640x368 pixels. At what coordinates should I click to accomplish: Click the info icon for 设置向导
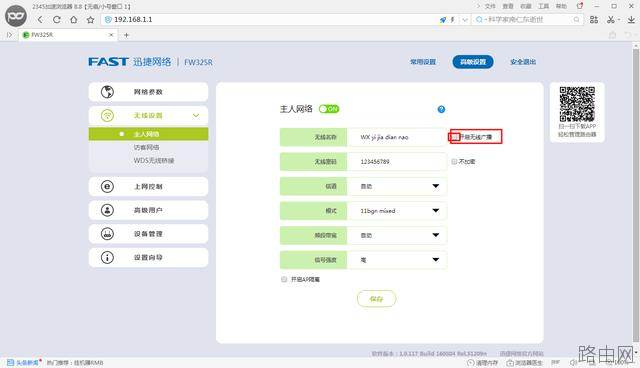pos(107,257)
